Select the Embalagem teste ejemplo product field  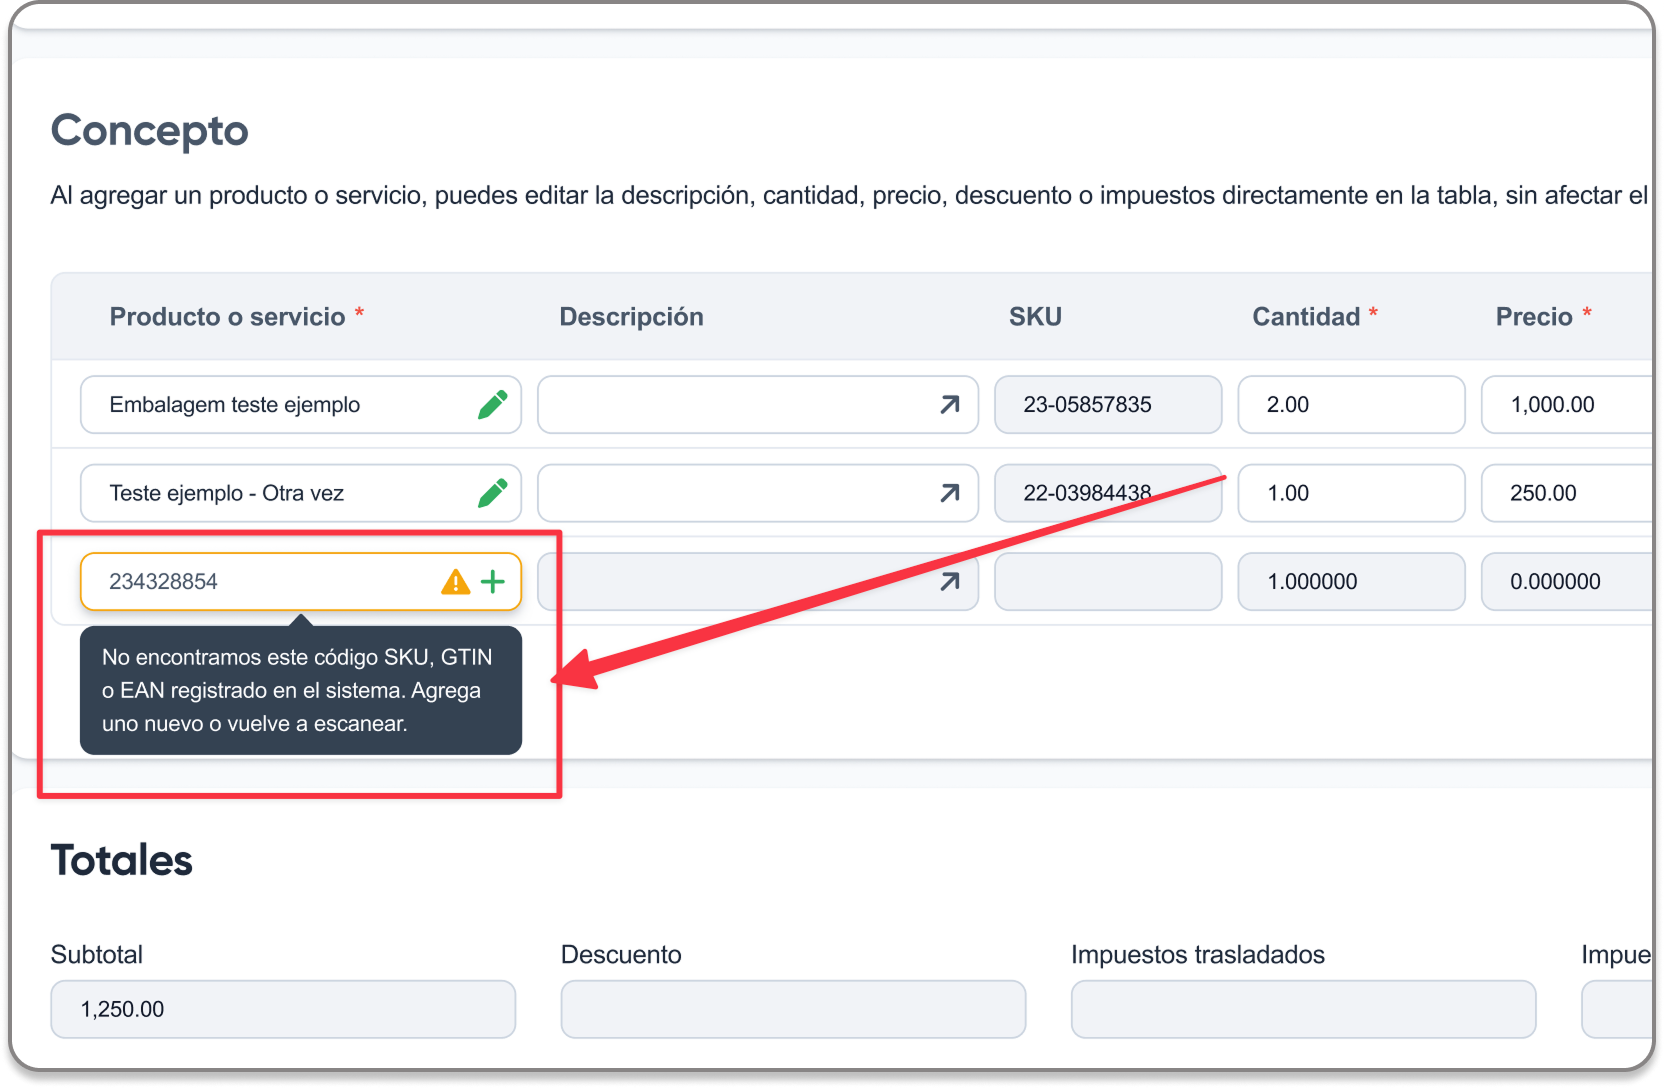click(x=300, y=405)
